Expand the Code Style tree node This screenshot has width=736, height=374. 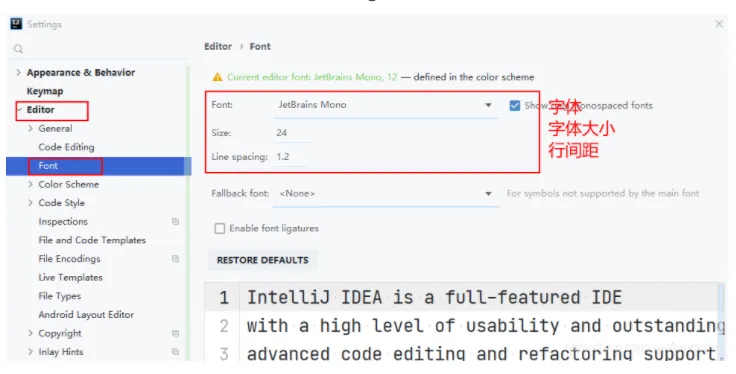(31, 203)
